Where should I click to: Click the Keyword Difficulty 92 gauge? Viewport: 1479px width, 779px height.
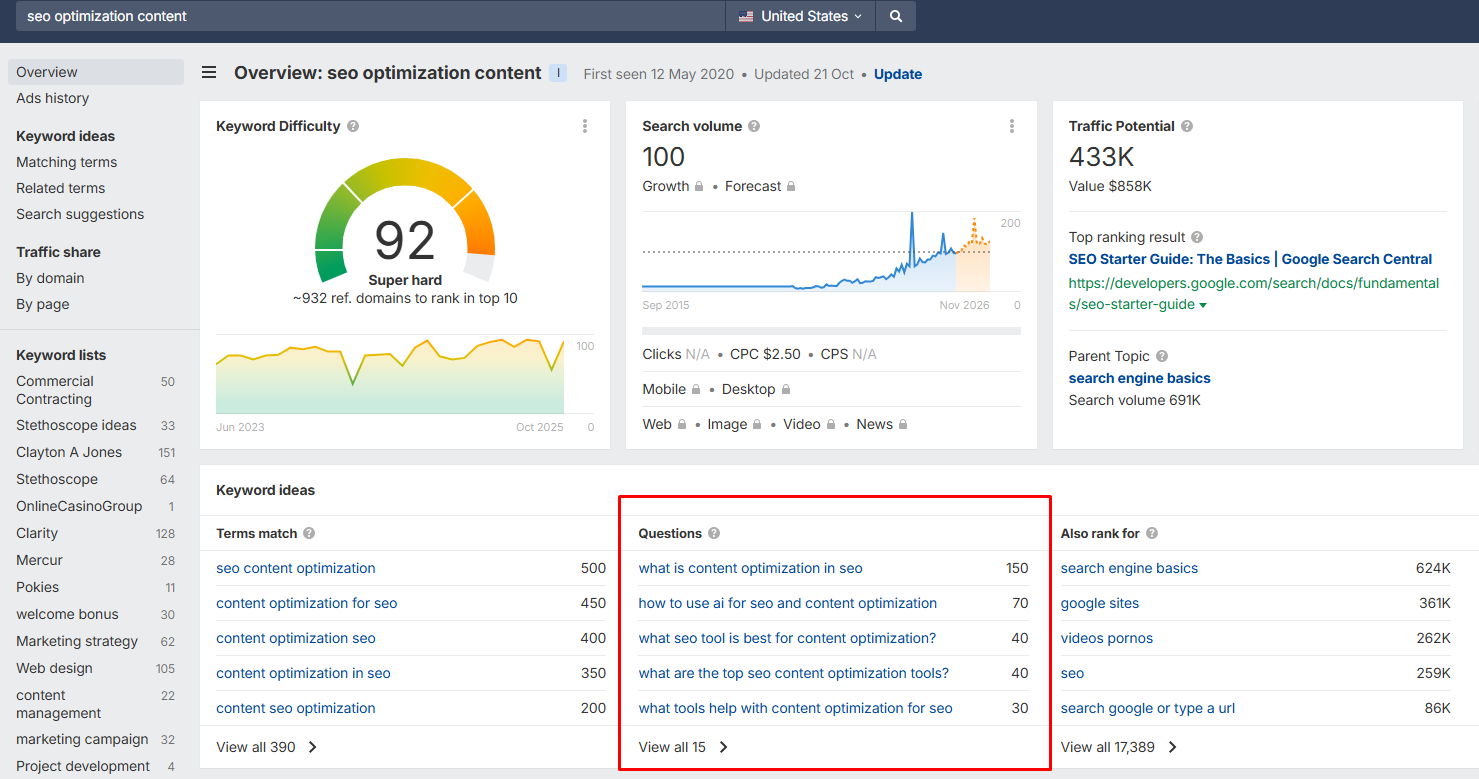(x=405, y=220)
